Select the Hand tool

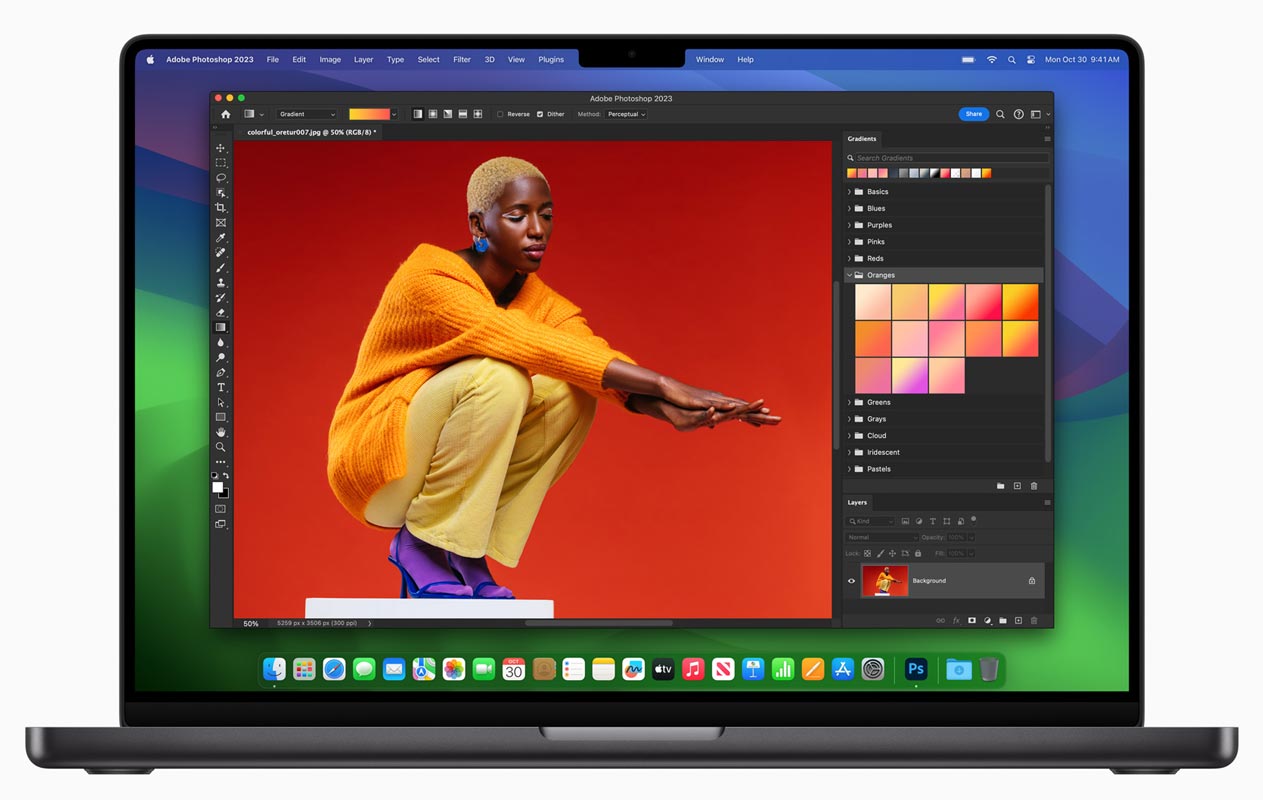click(221, 432)
